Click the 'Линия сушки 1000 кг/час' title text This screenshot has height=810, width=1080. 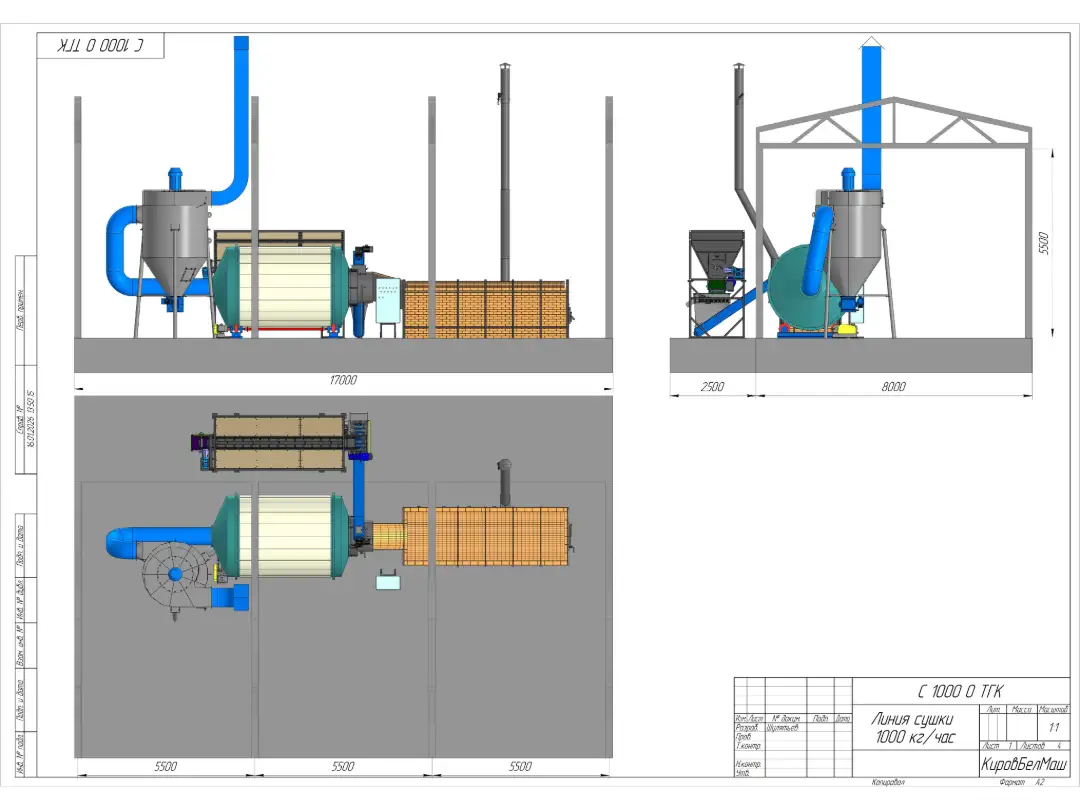point(913,728)
